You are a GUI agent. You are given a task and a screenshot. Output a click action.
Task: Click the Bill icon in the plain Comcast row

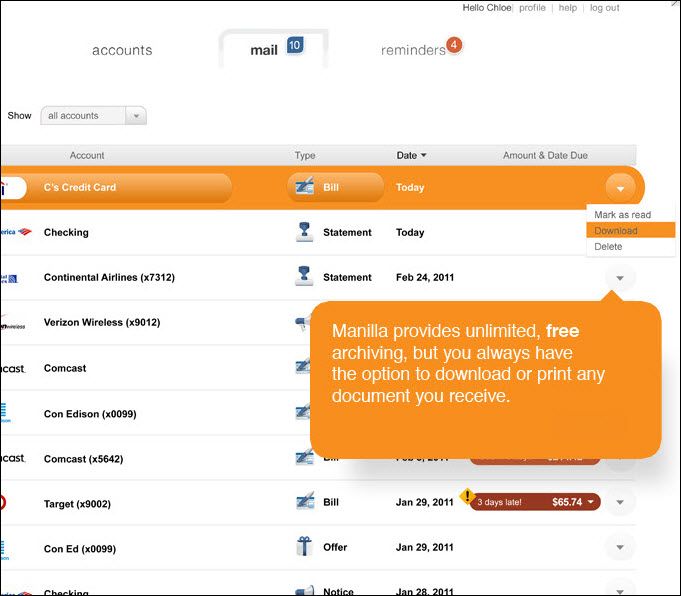pos(303,366)
